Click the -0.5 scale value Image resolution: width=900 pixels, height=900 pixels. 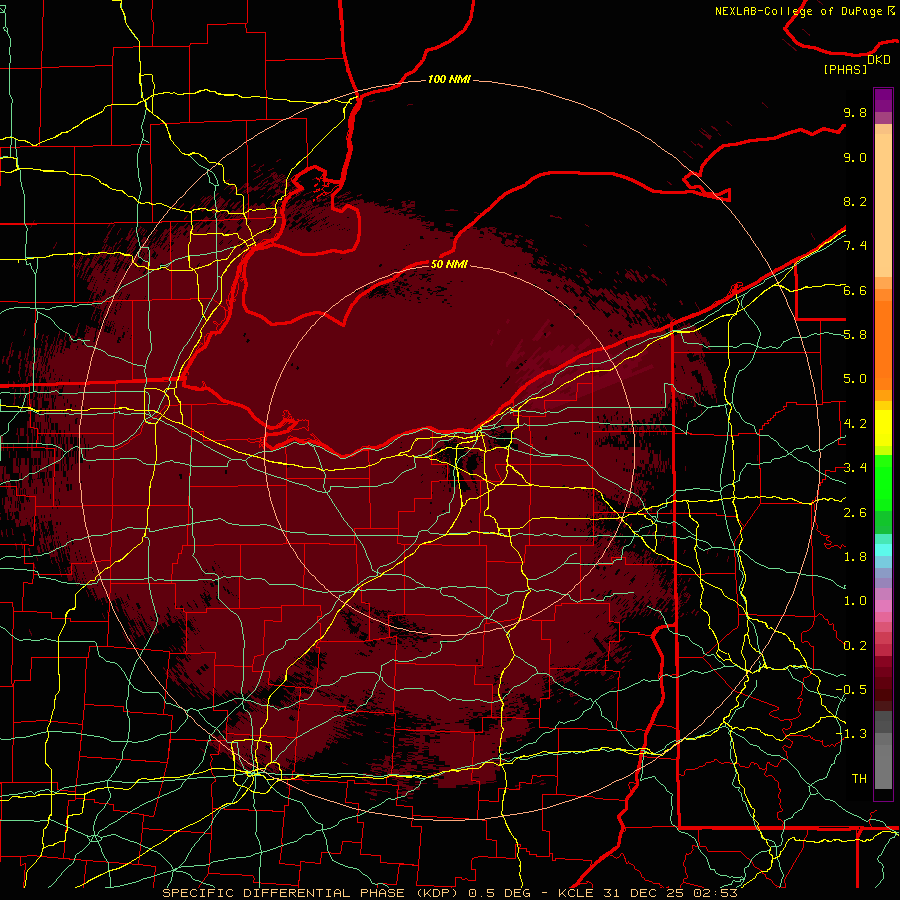[851, 690]
